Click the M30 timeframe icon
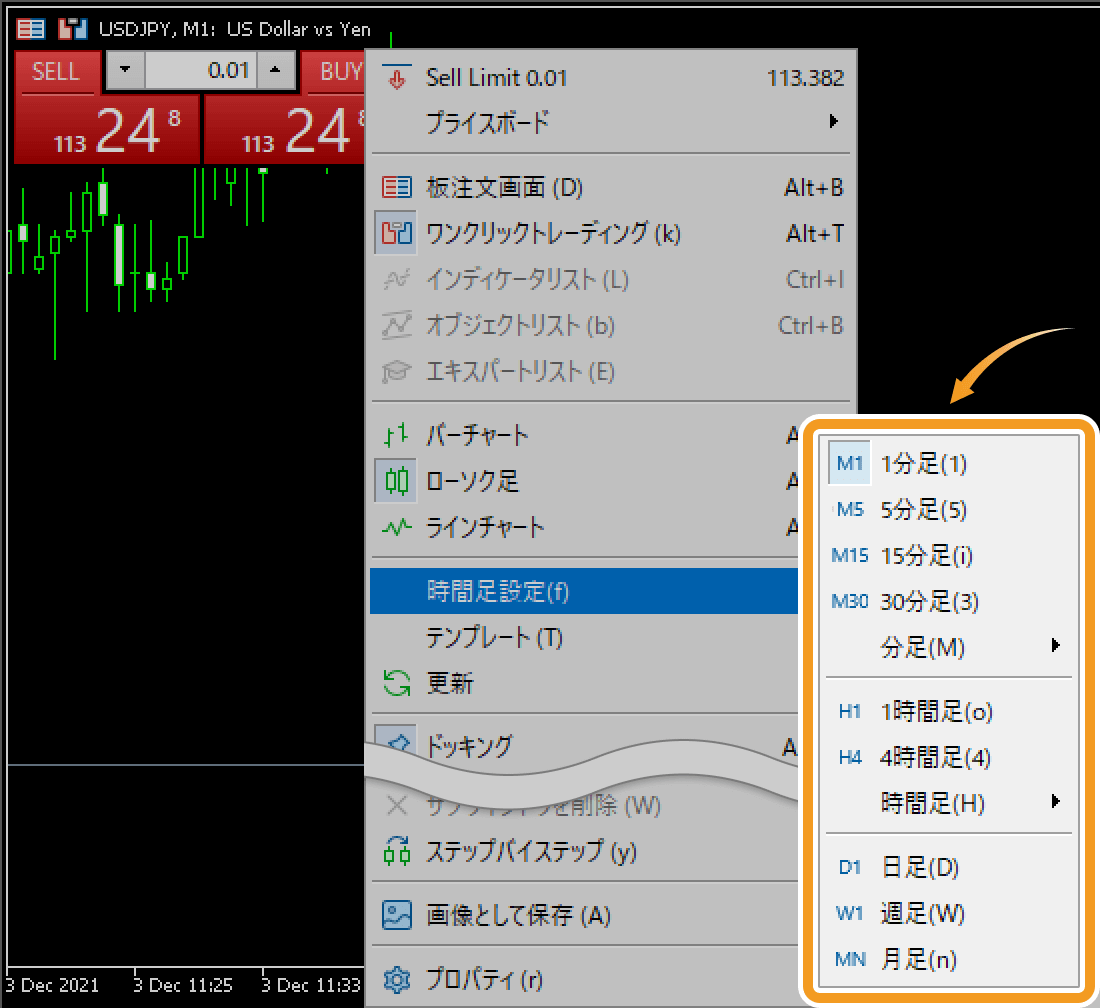Screen dimensions: 1100x1008 pyautogui.click(x=850, y=601)
